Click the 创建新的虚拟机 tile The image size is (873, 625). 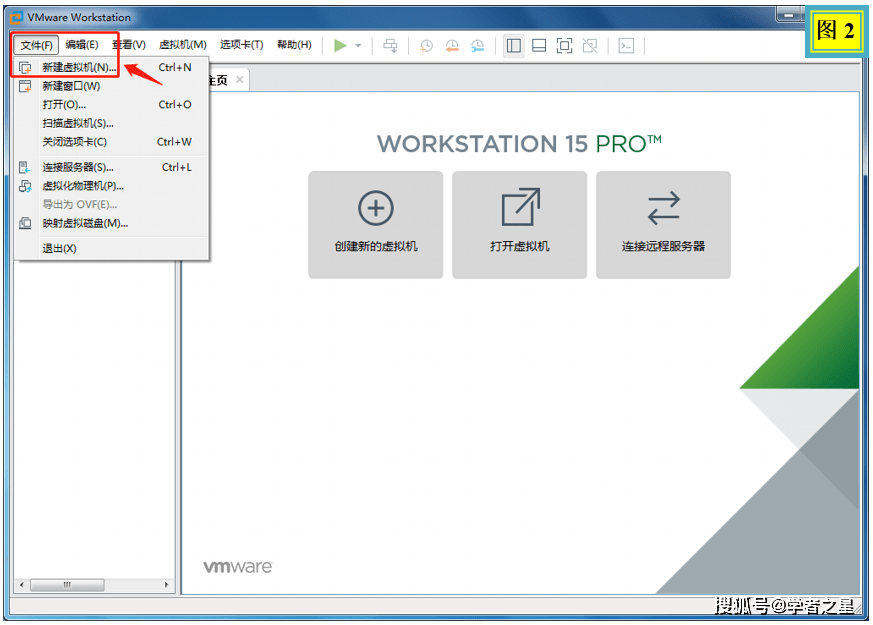[x=375, y=224]
